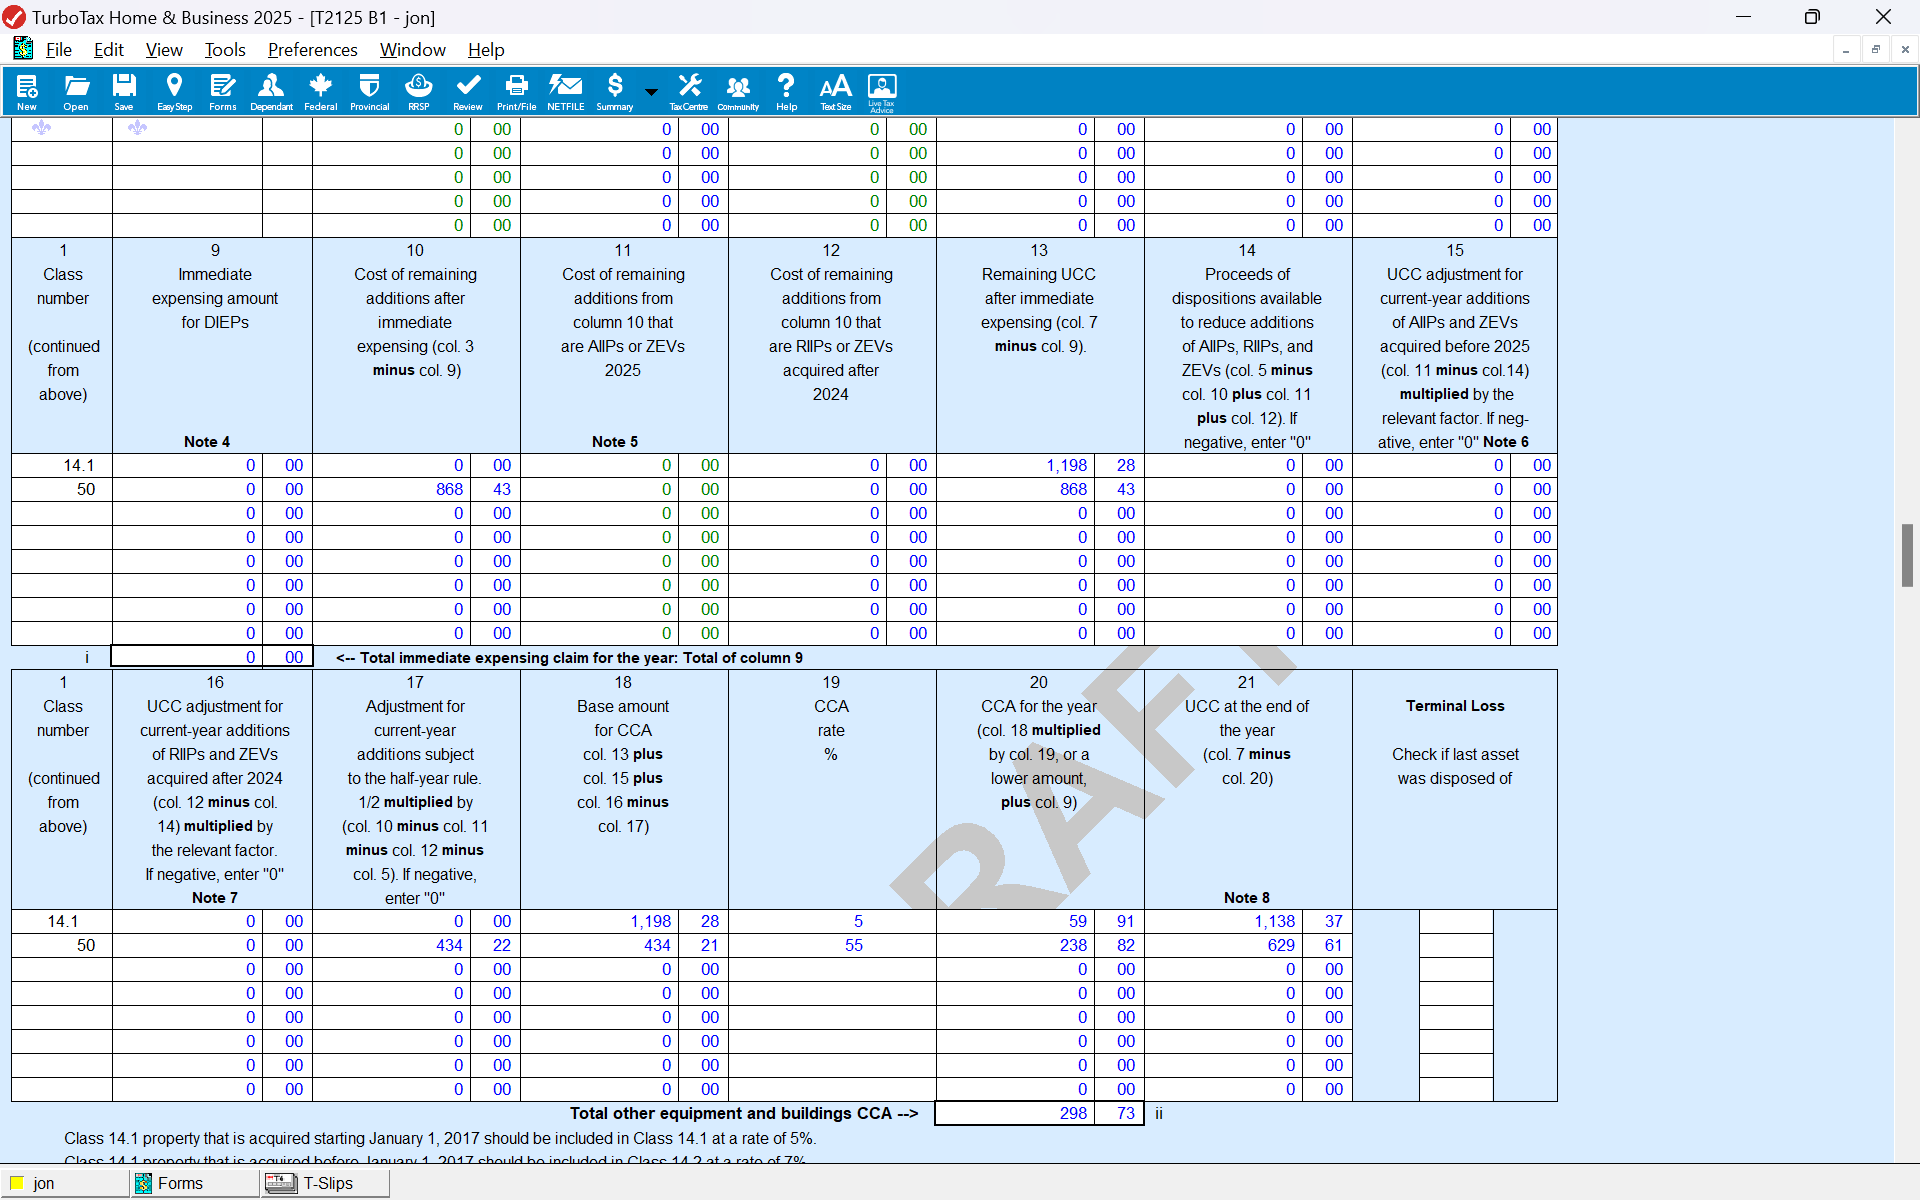The image size is (1920, 1200).
Task: Tick the third row Terminal Loss checkbox
Action: (1455, 969)
